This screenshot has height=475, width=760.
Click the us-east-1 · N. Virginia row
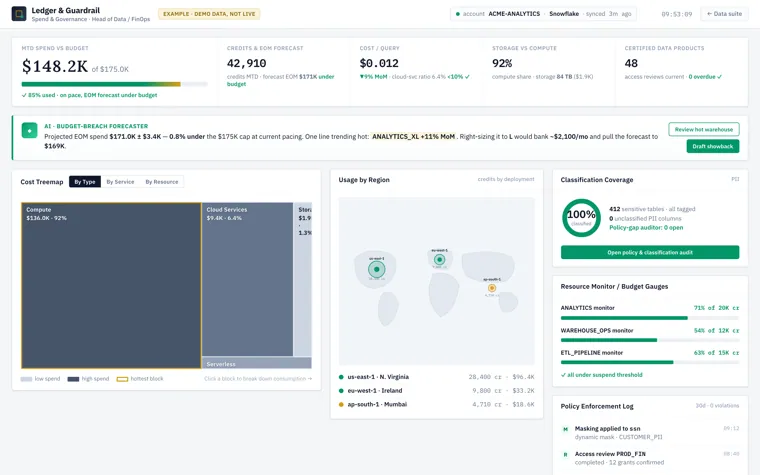click(x=436, y=377)
